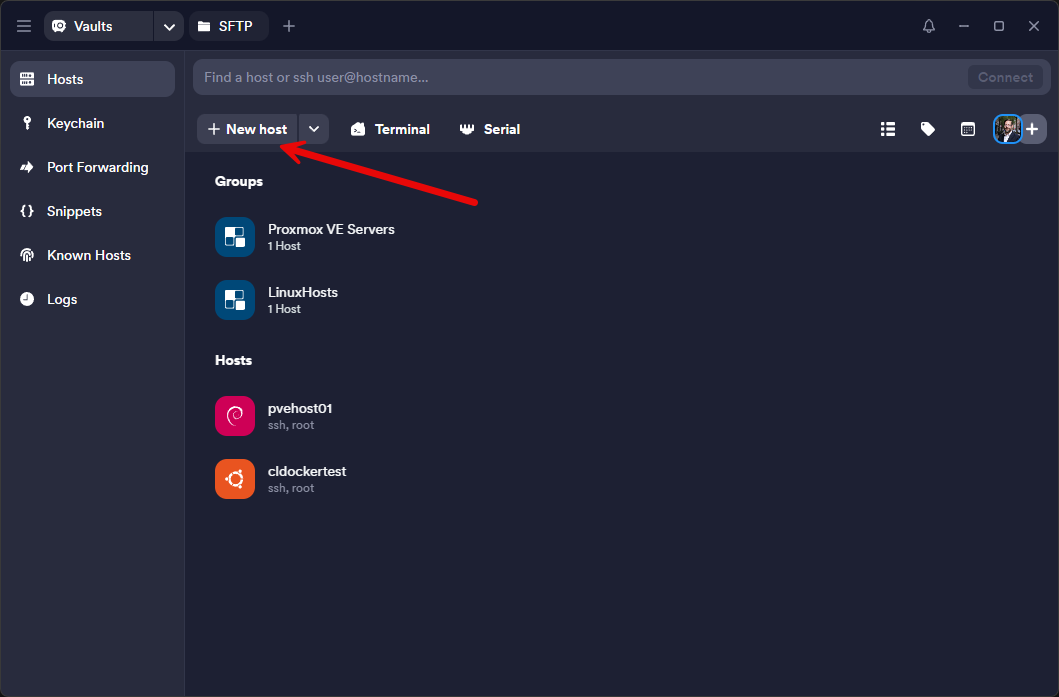This screenshot has height=697, width=1059.
Task: Open the hamburger menu
Action: 24,26
